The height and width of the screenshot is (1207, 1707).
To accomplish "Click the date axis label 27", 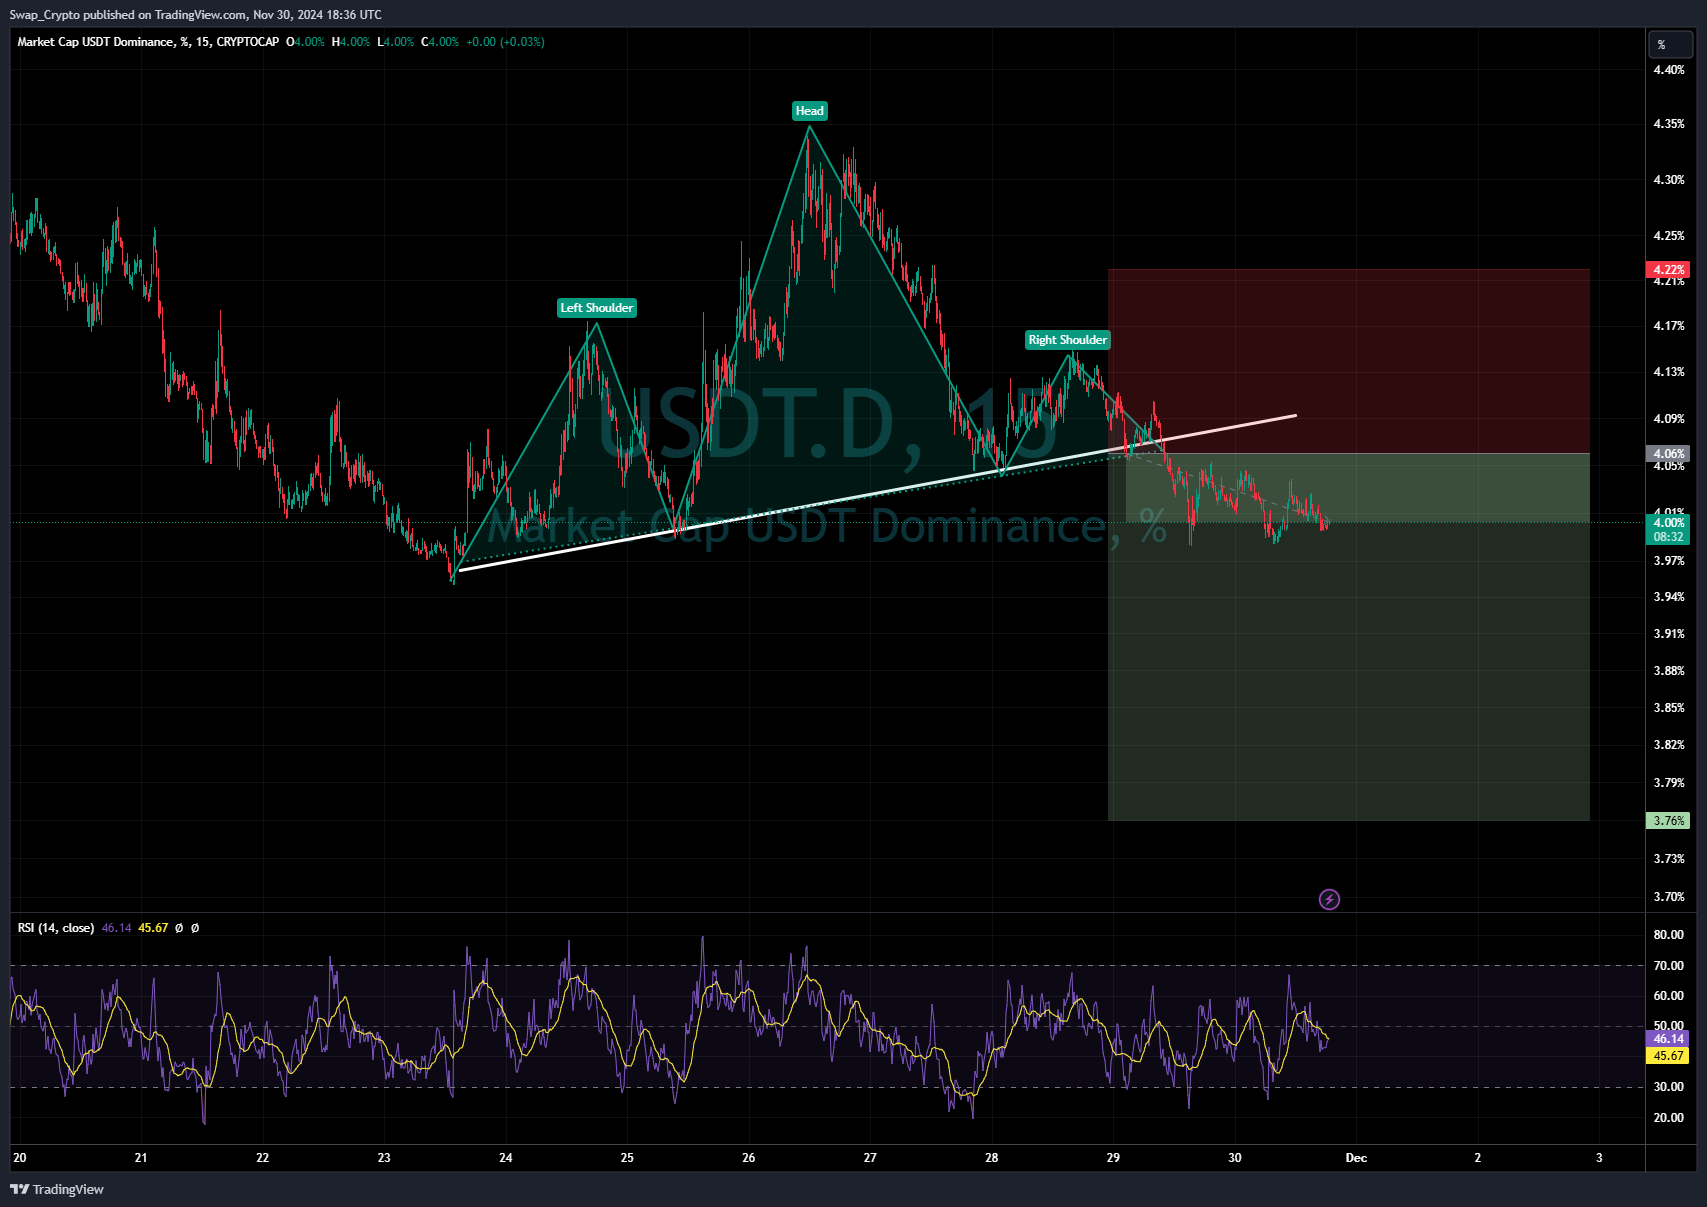I will point(870,1158).
